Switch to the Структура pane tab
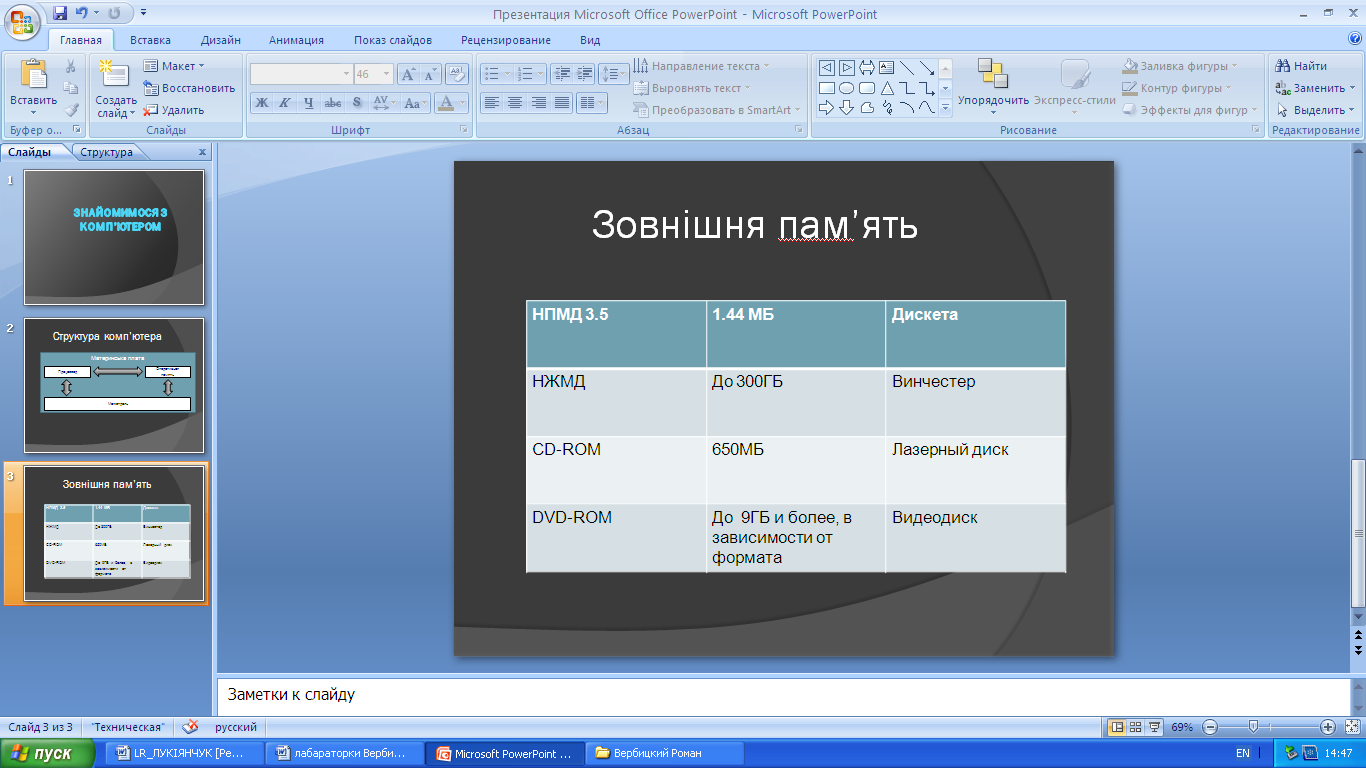Screen dimensions: 1366x768 click(x=106, y=152)
